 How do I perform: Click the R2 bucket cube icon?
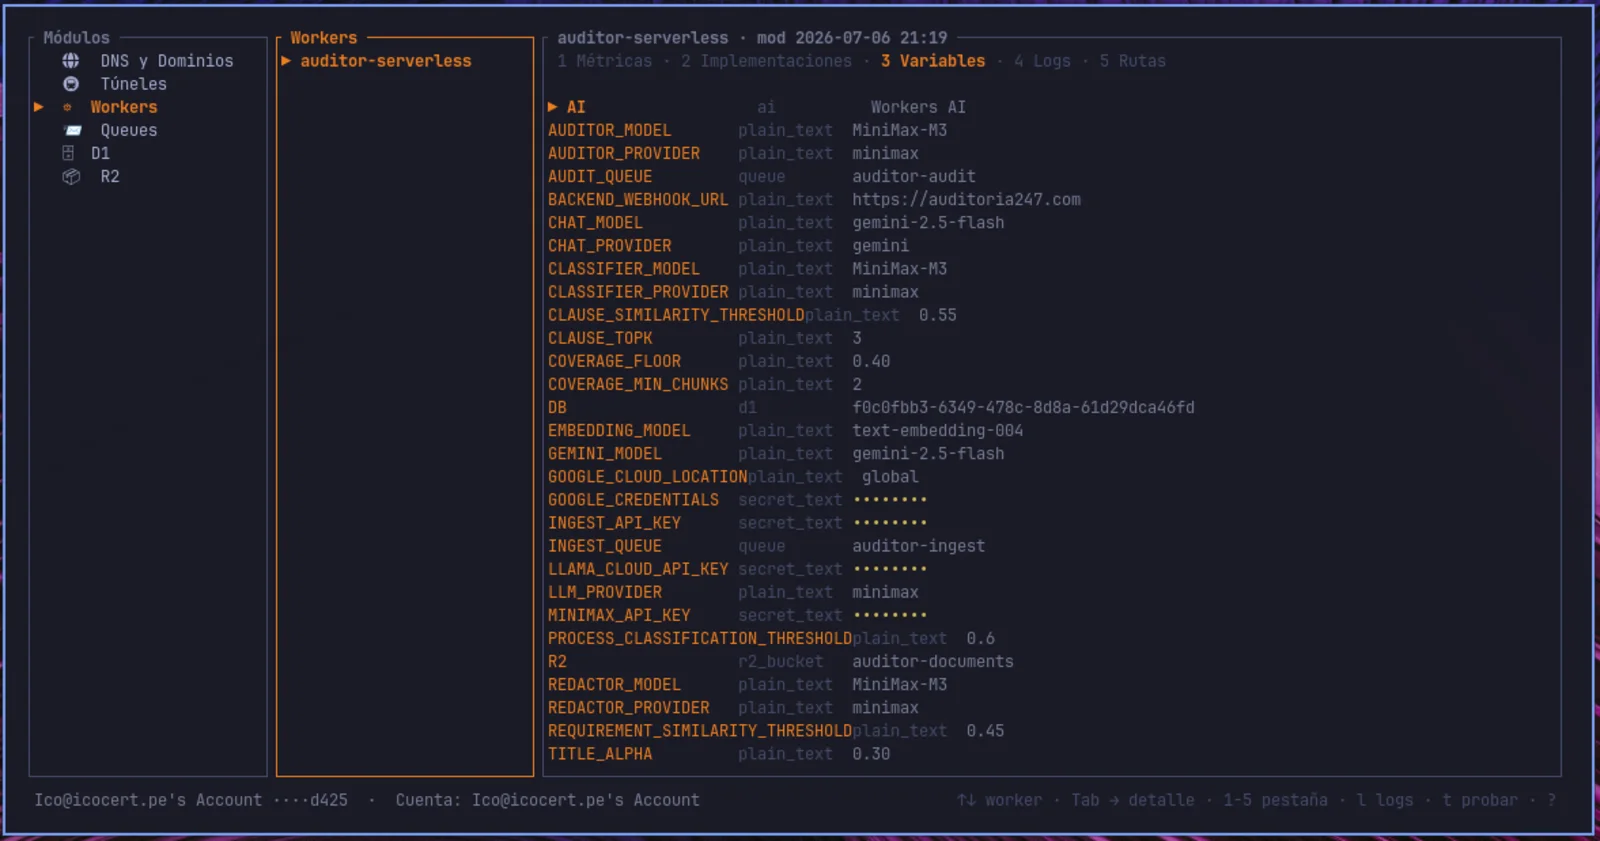point(71,176)
